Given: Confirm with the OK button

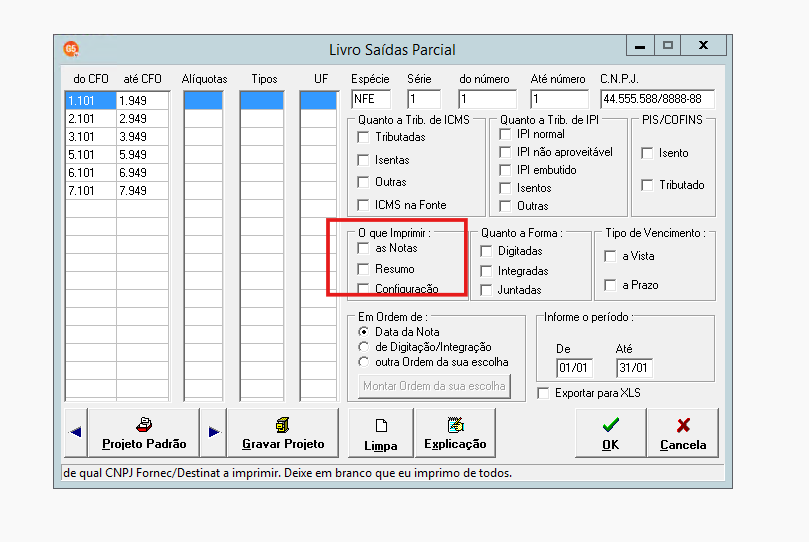Looking at the screenshot, I should [x=610, y=433].
